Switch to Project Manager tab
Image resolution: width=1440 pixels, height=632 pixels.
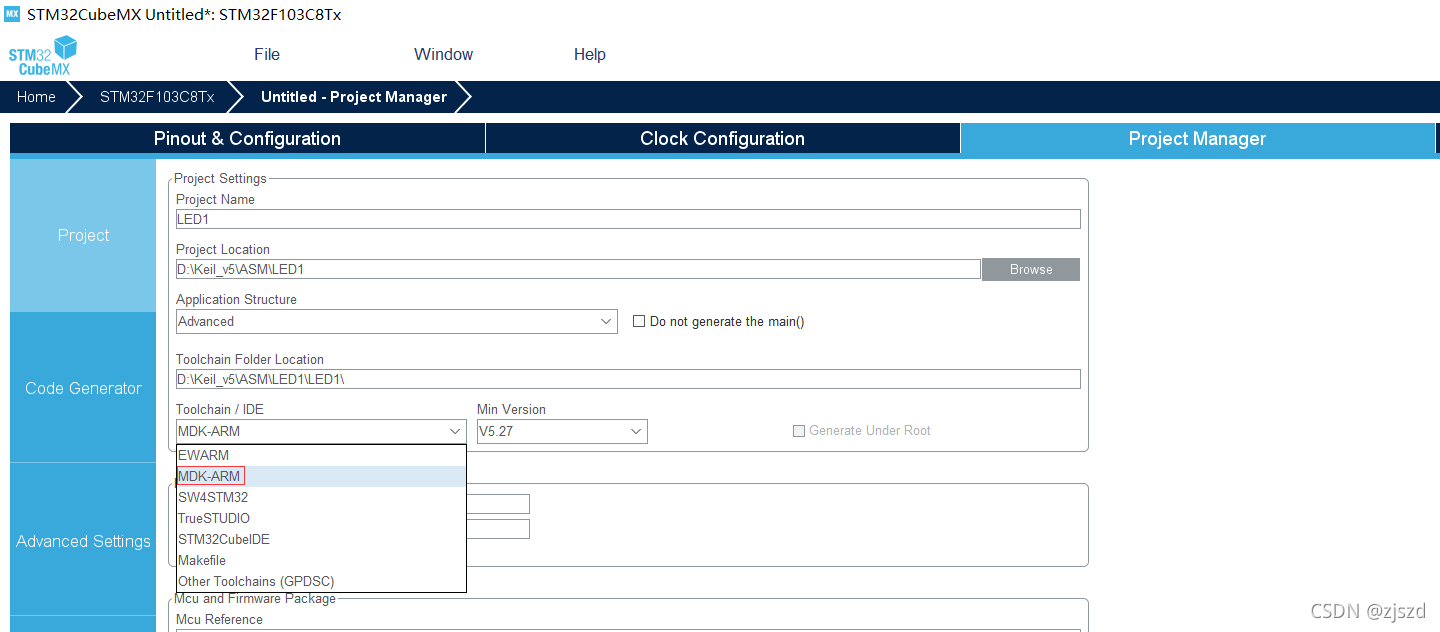(1197, 139)
